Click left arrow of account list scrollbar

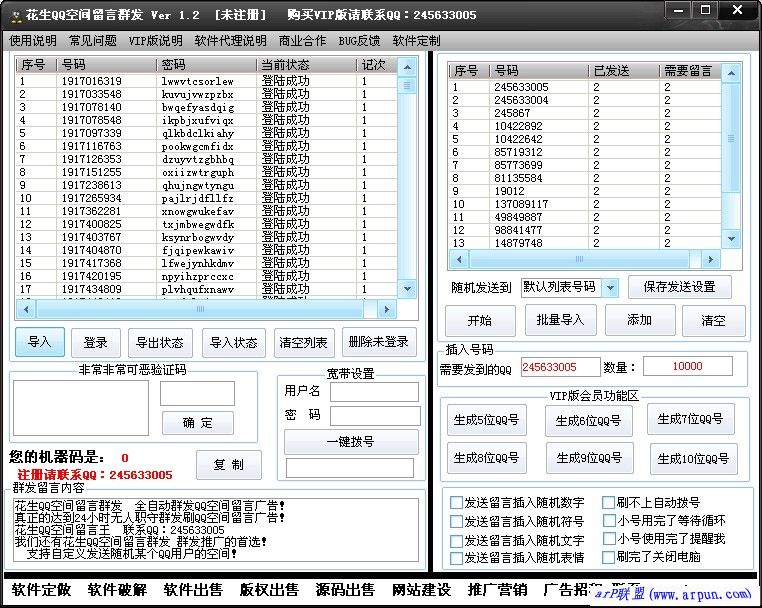coord(26,309)
